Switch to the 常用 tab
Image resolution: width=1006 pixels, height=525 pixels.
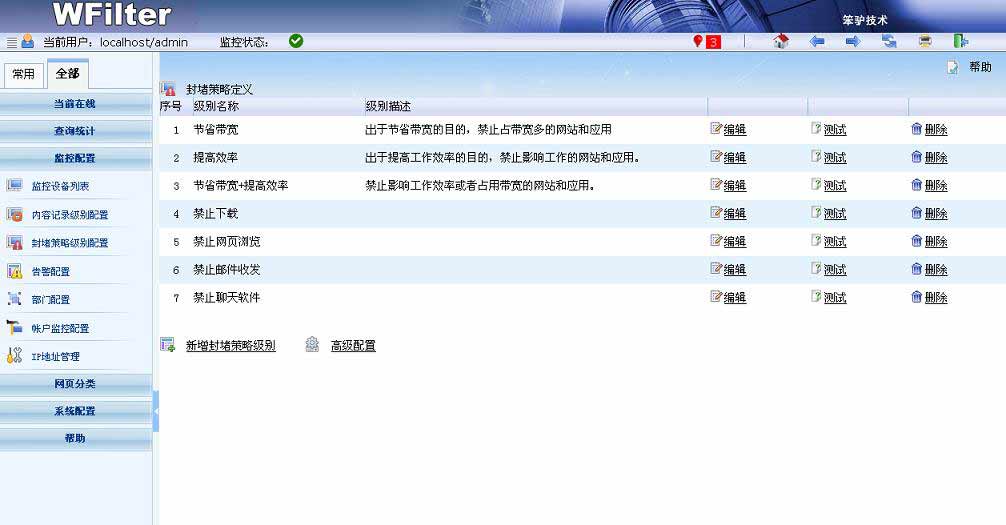coord(23,74)
